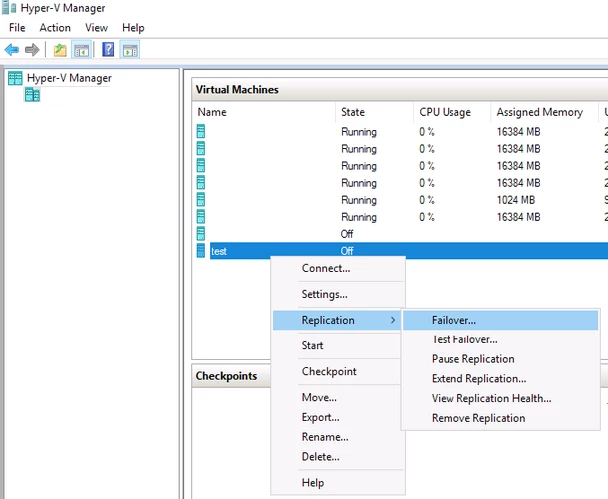Screen dimensions: 608x499
Task: Select Test Failover... in the submenu
Action: (500, 340)
